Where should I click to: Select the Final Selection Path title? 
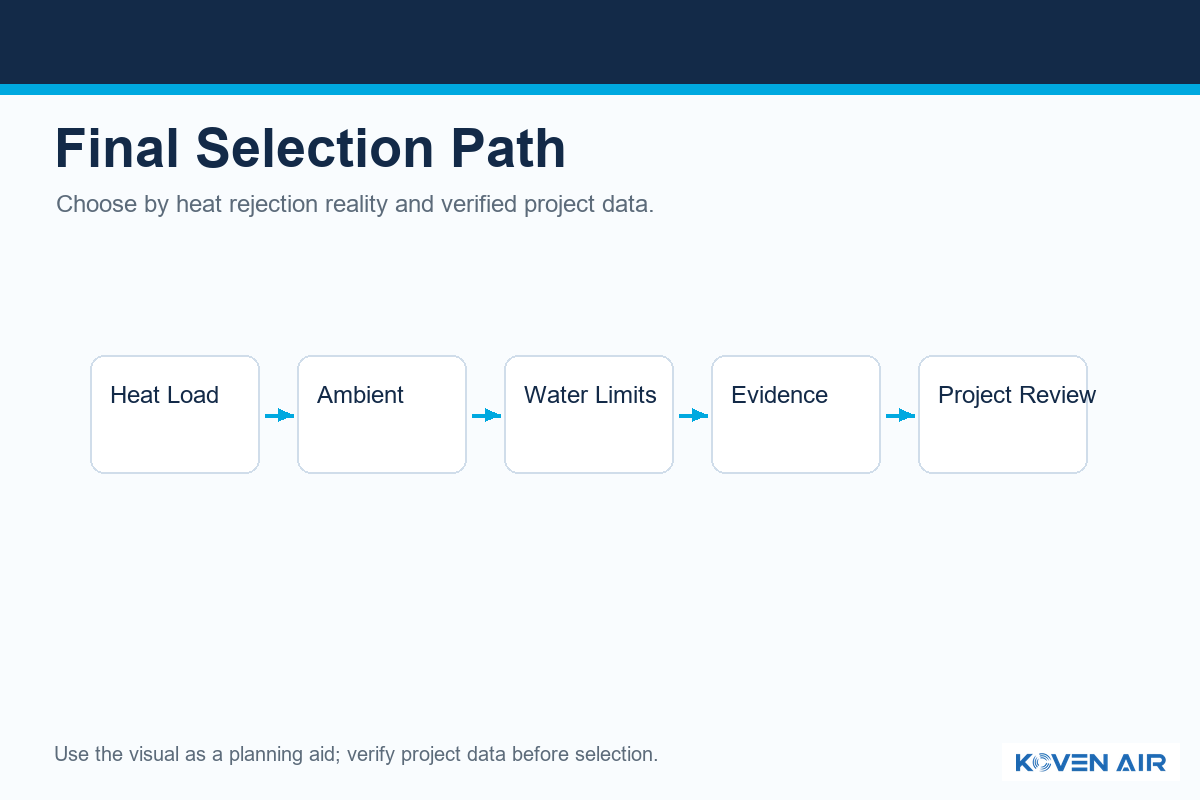coord(311,148)
